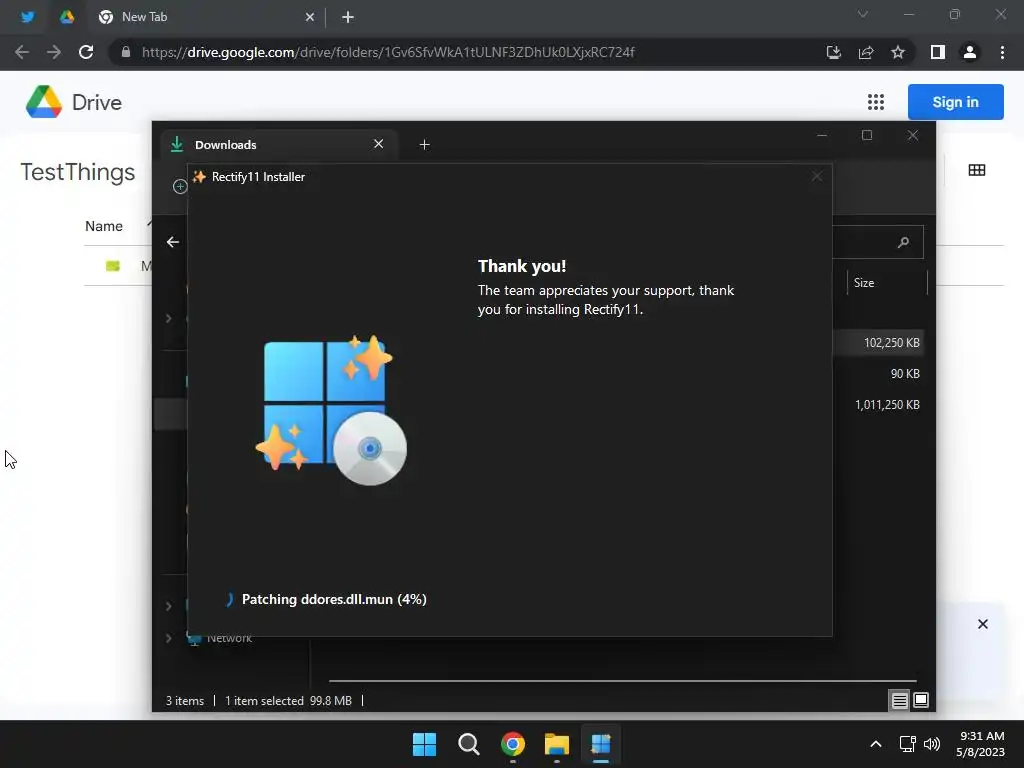Click the Explorer horizontal scrollbar
The width and height of the screenshot is (1024, 768).
pos(622,680)
